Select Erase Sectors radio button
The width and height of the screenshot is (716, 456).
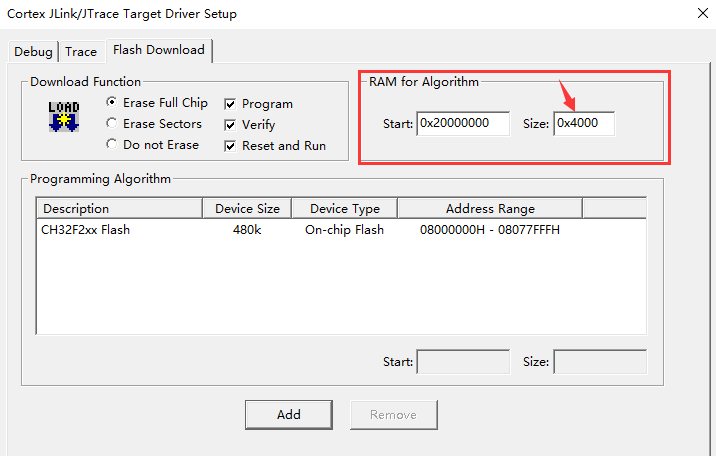click(112, 124)
